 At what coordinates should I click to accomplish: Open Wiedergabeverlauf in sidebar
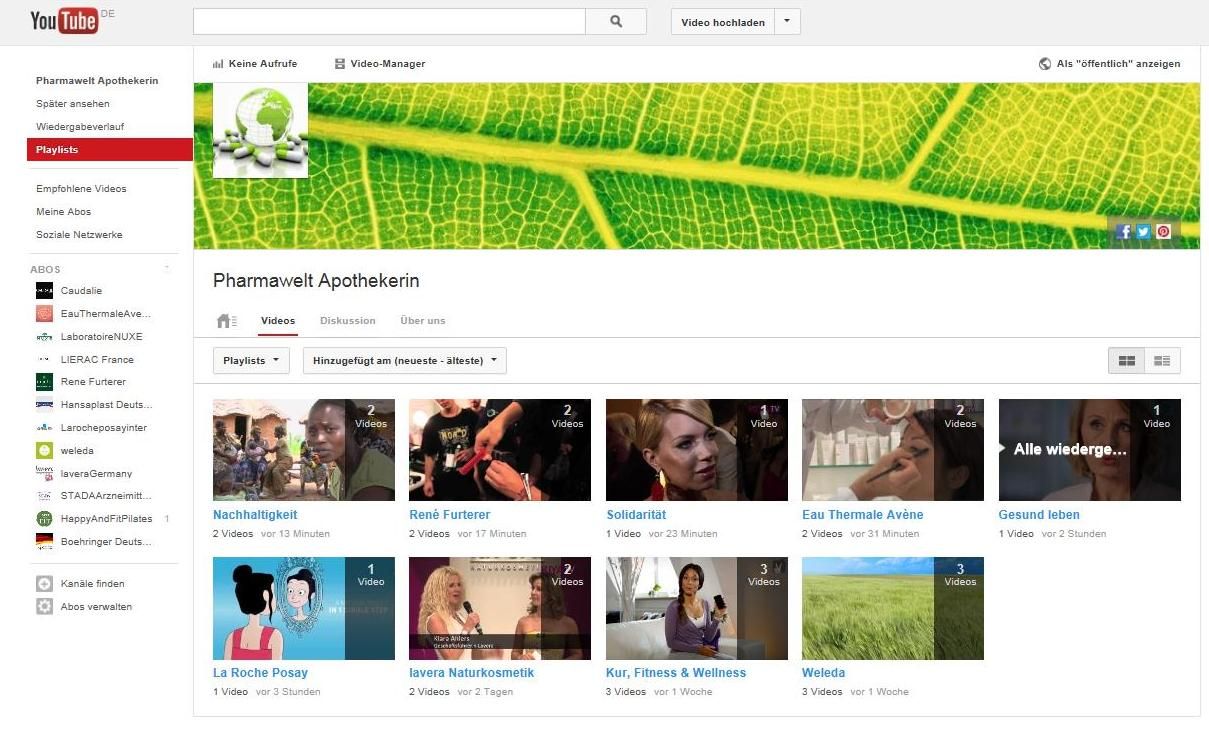(80, 127)
